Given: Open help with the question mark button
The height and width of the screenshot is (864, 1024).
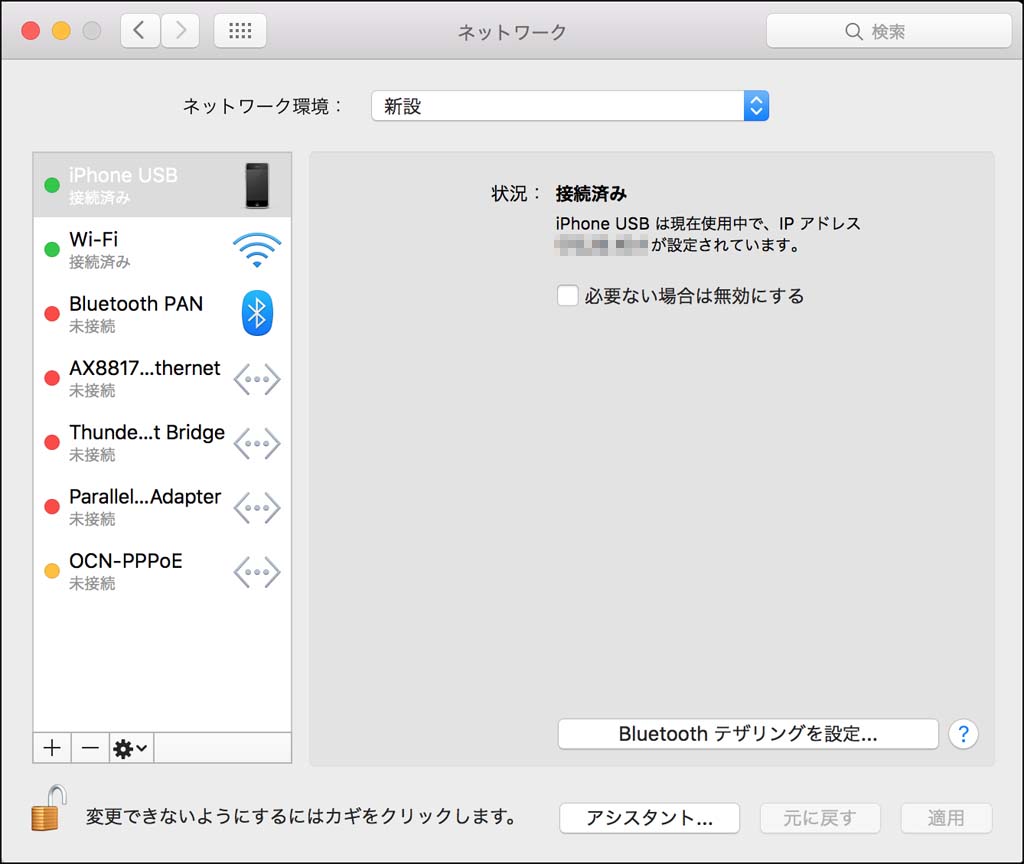Looking at the screenshot, I should pyautogui.click(x=963, y=734).
